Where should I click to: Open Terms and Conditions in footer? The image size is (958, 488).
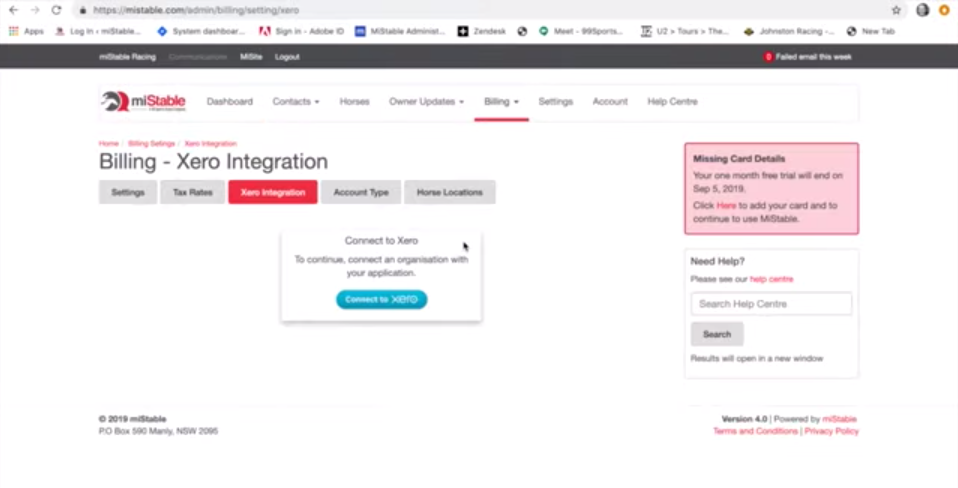pyautogui.click(x=755, y=431)
